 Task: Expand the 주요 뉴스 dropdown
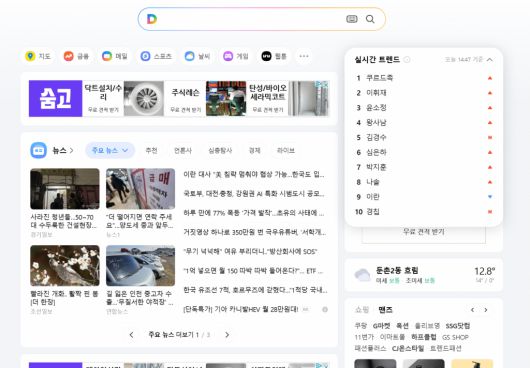point(110,150)
